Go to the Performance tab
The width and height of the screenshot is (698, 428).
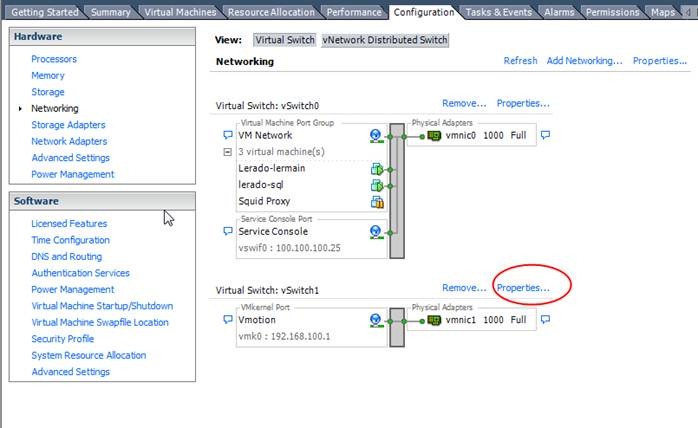pos(354,12)
